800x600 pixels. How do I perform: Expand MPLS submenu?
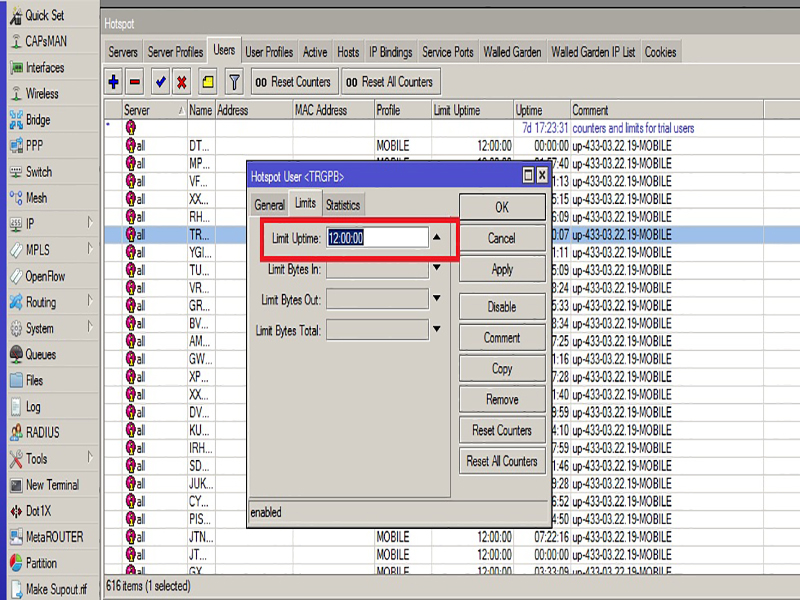[x=90, y=248]
